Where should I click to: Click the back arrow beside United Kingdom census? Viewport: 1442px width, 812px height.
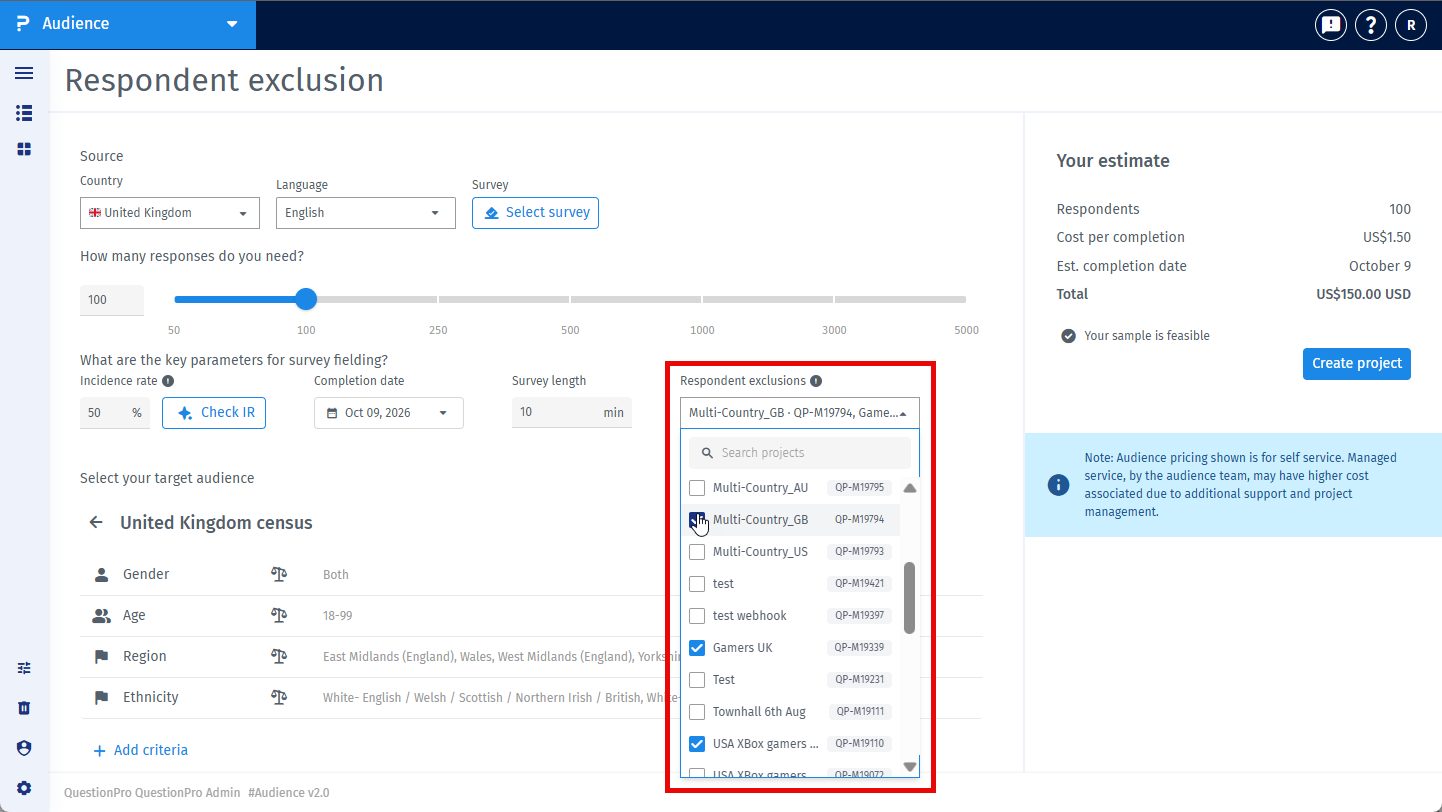[x=96, y=522]
